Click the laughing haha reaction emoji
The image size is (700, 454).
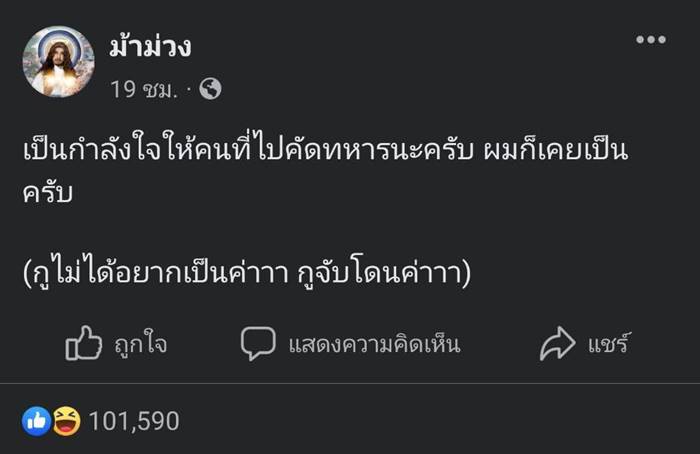(65, 421)
